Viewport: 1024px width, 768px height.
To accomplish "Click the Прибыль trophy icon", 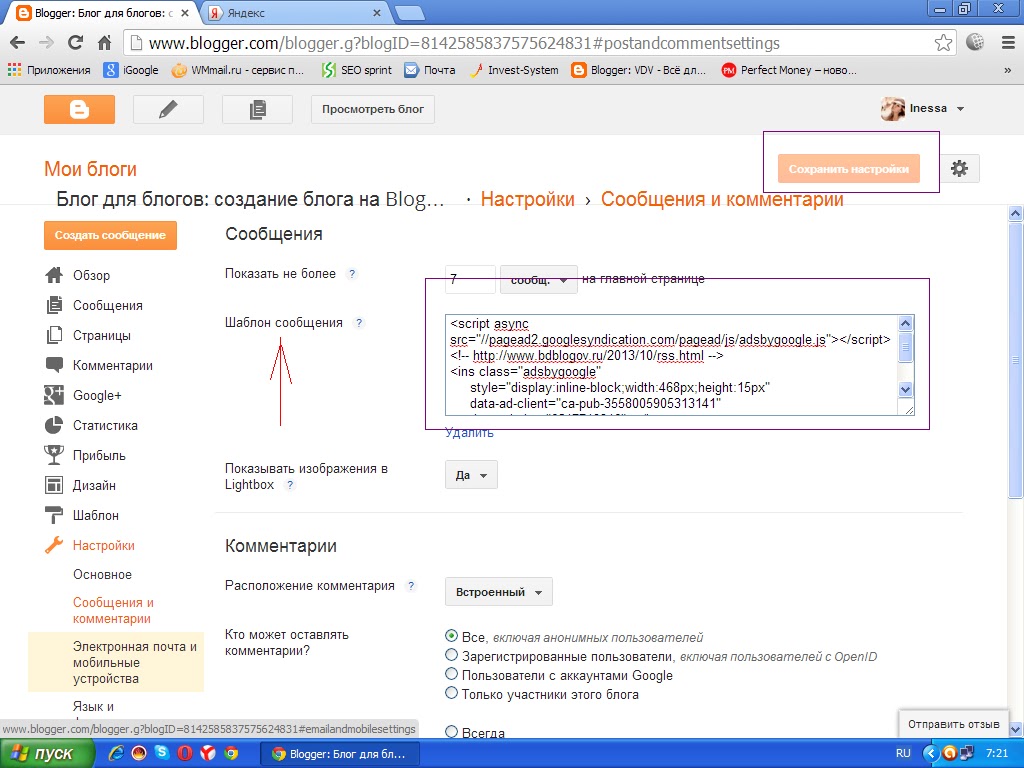I will (x=54, y=455).
